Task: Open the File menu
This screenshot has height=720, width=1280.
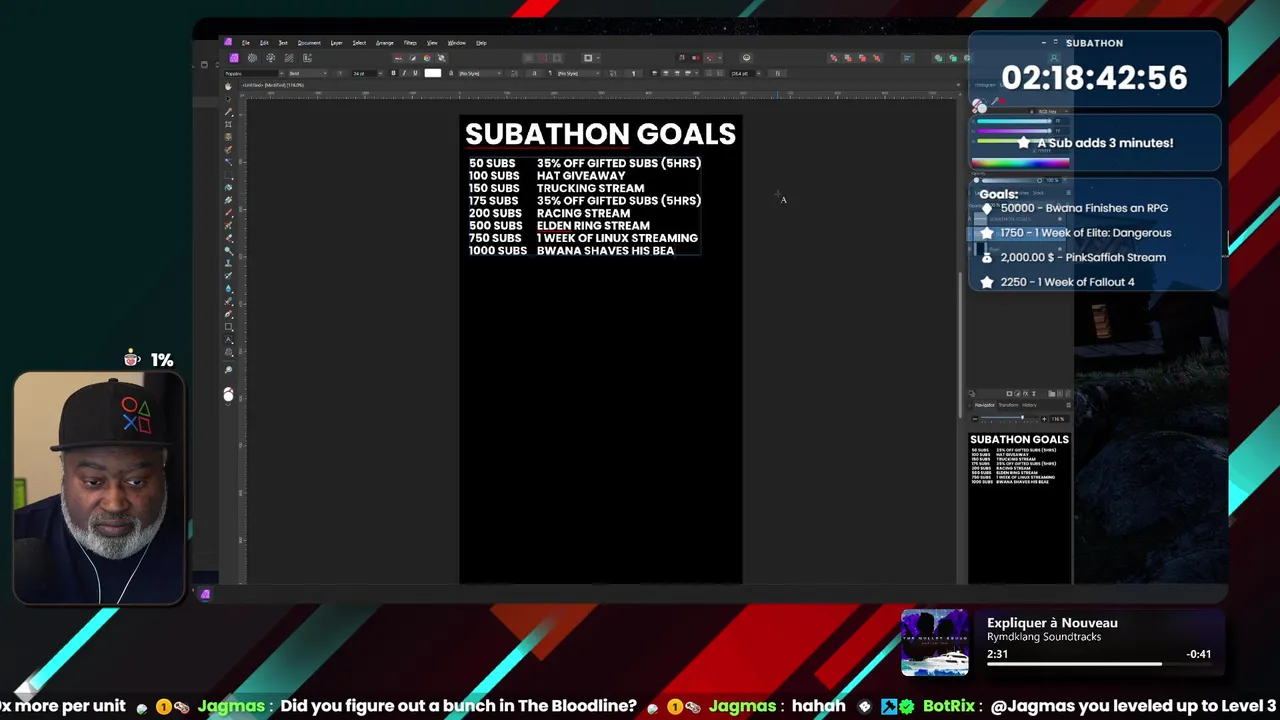Action: [x=246, y=42]
